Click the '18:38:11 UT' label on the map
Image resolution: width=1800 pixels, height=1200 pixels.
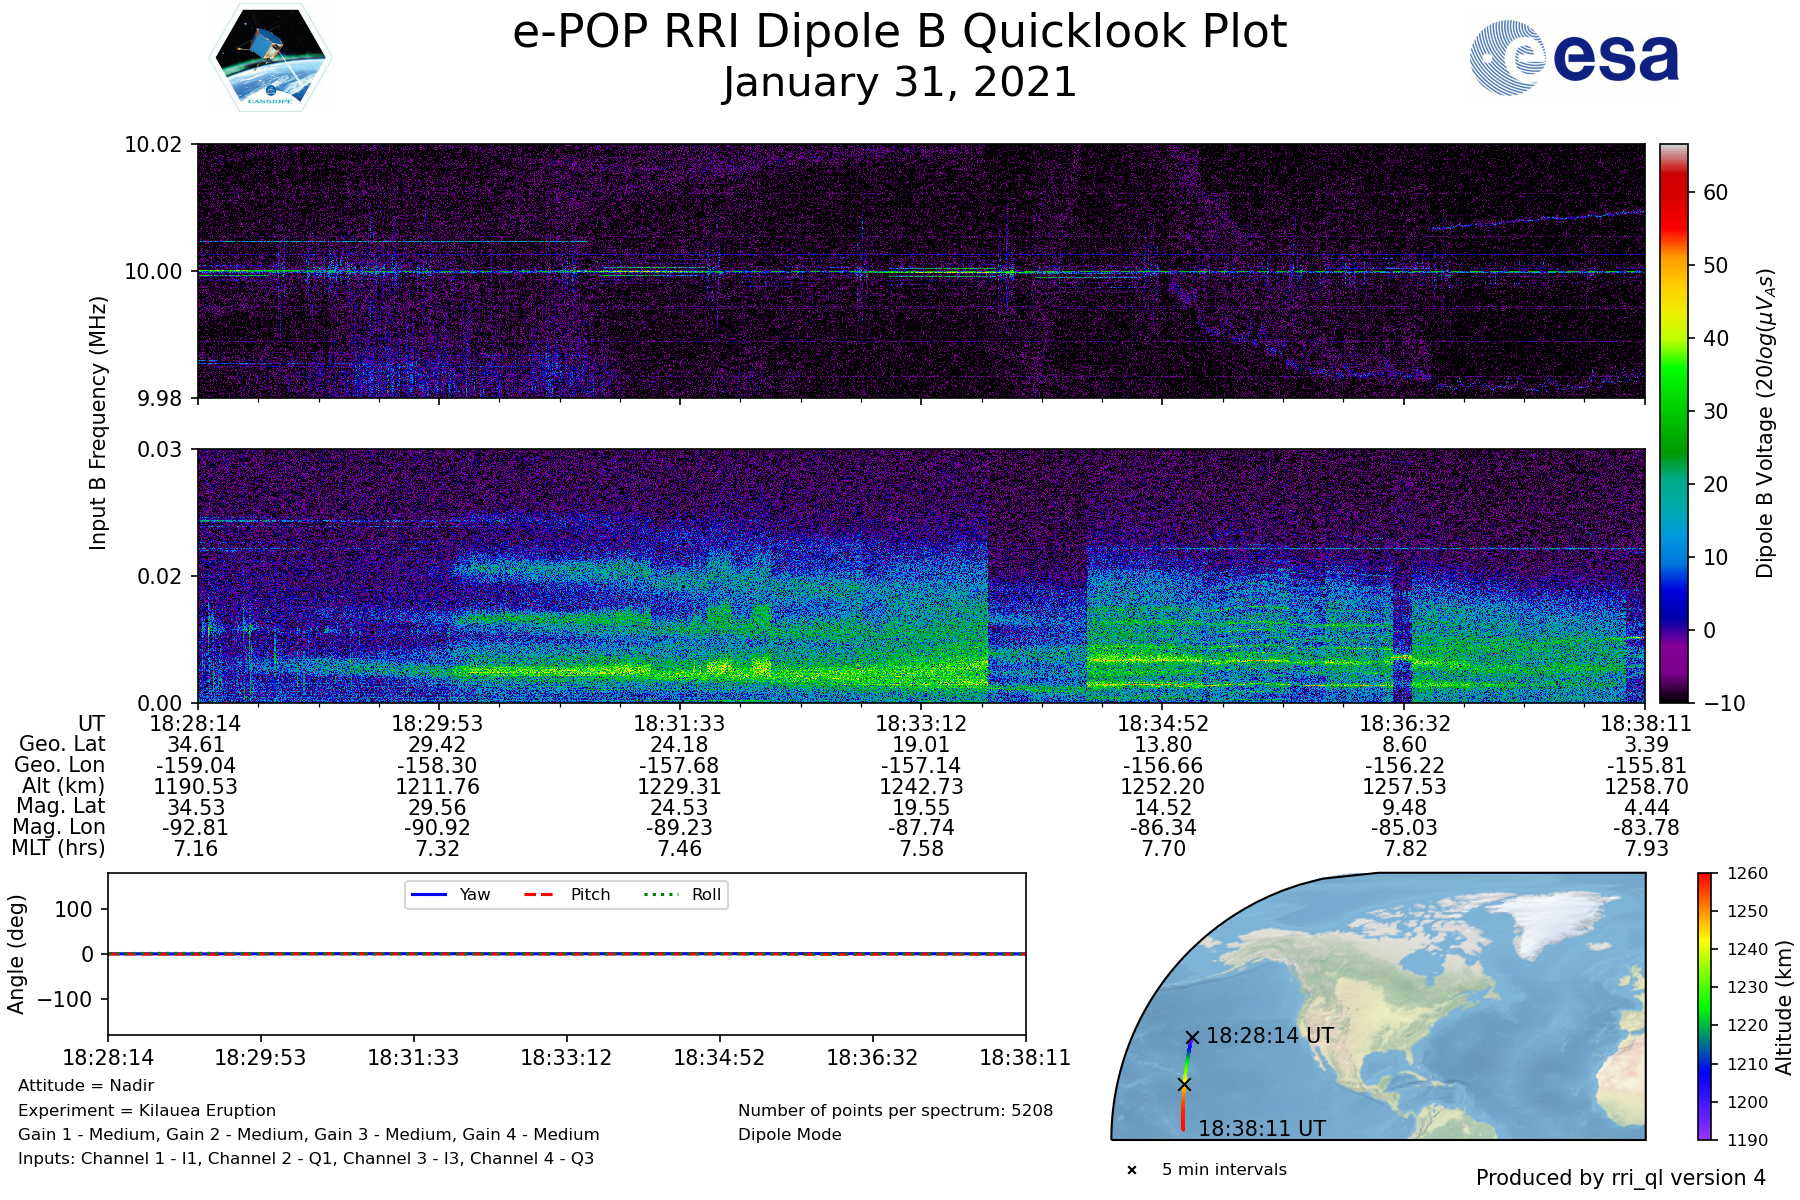click(1262, 1129)
